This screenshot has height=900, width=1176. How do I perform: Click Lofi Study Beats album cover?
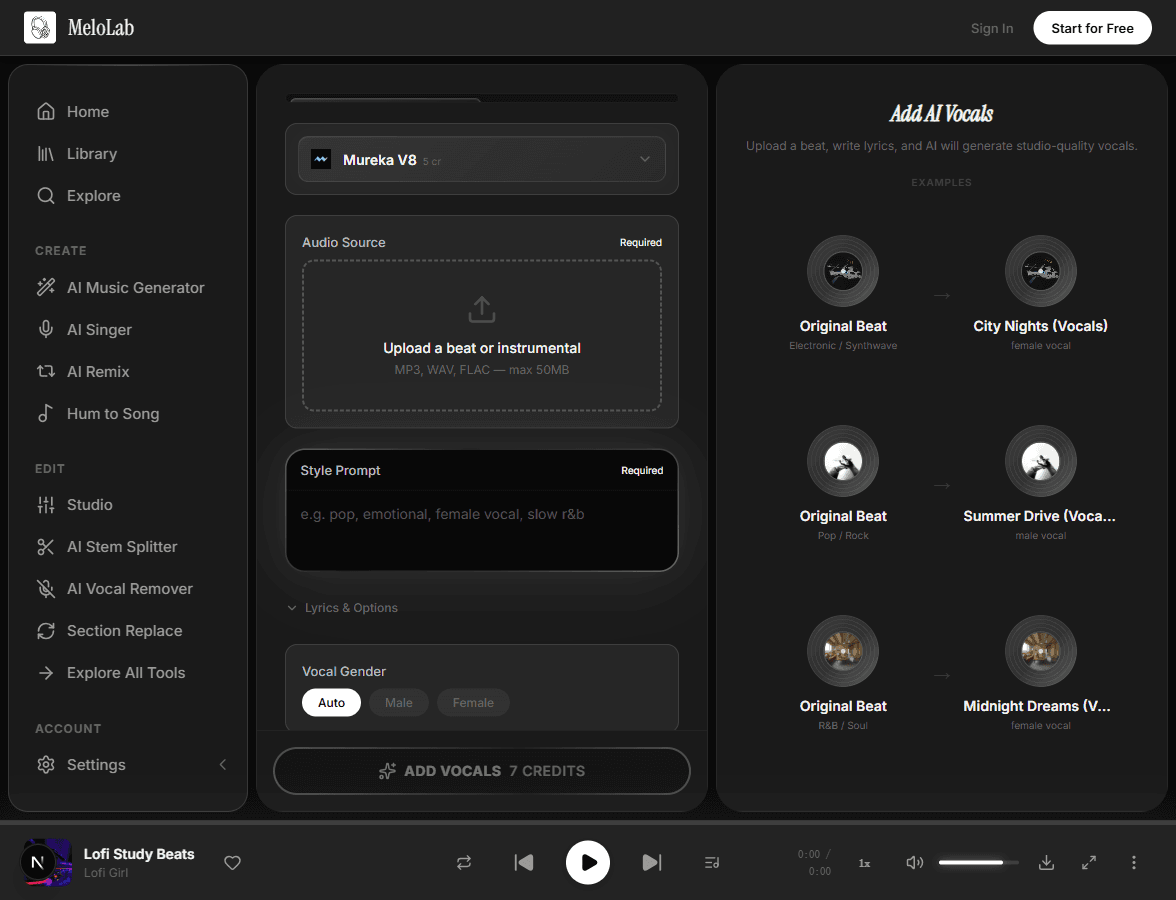47,862
